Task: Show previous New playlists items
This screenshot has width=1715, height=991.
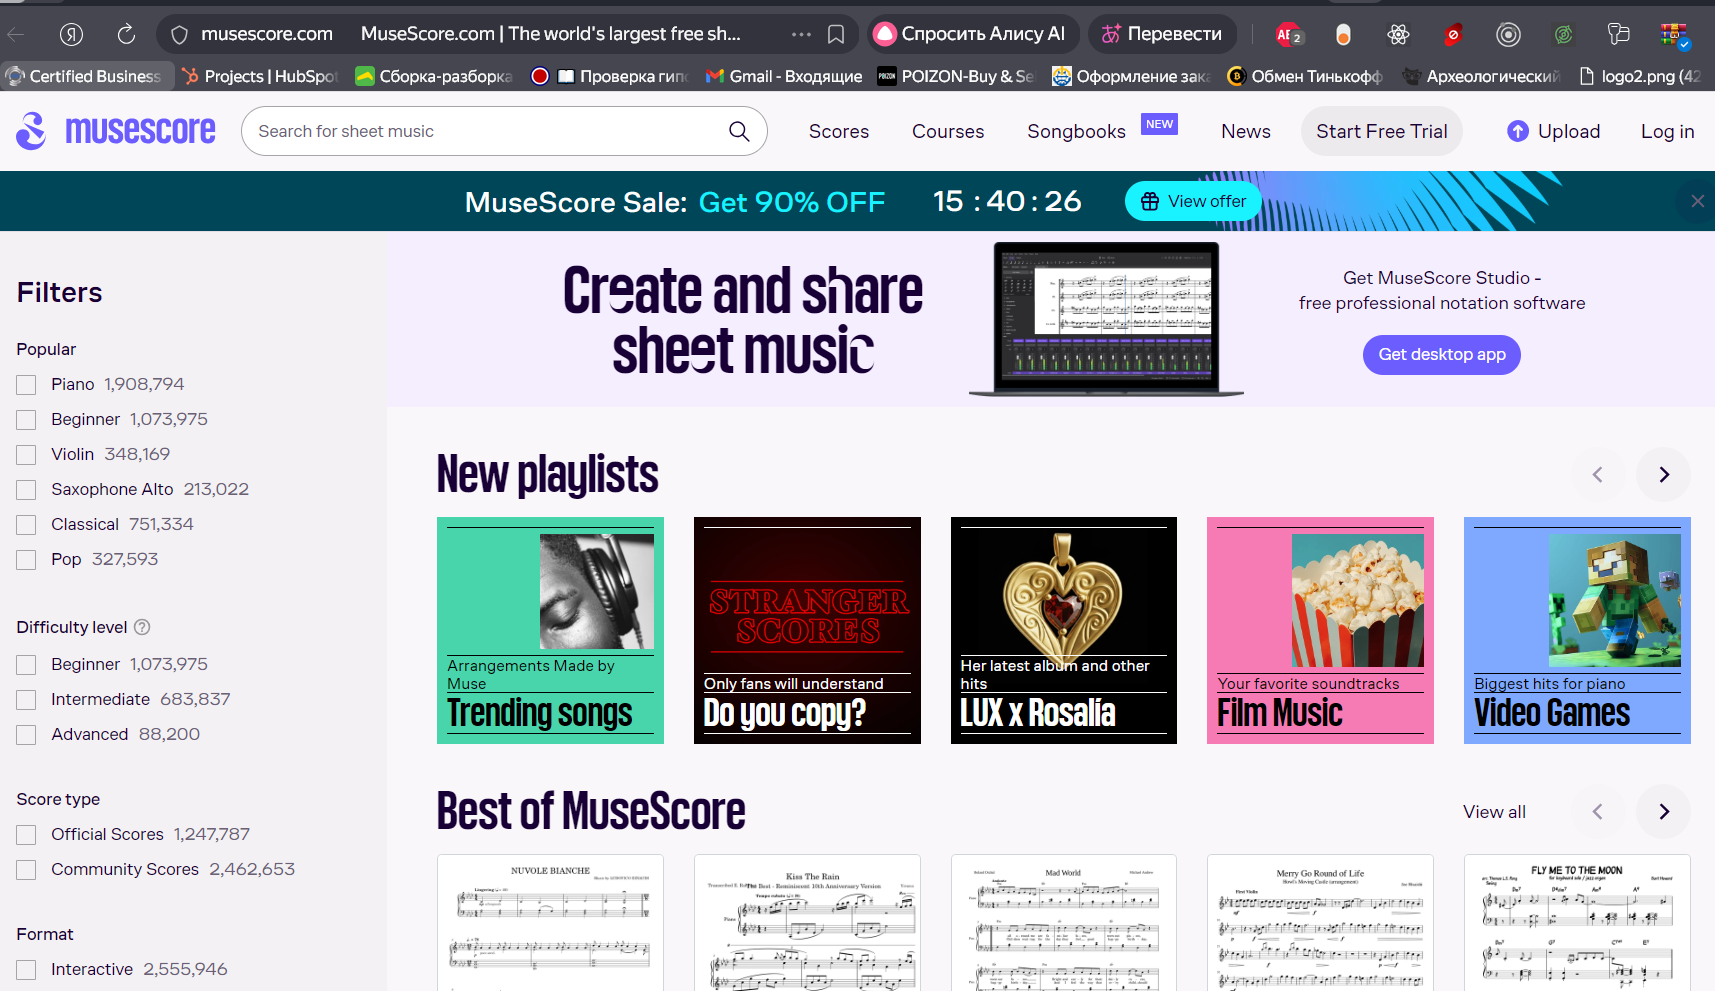Action: click(1597, 474)
